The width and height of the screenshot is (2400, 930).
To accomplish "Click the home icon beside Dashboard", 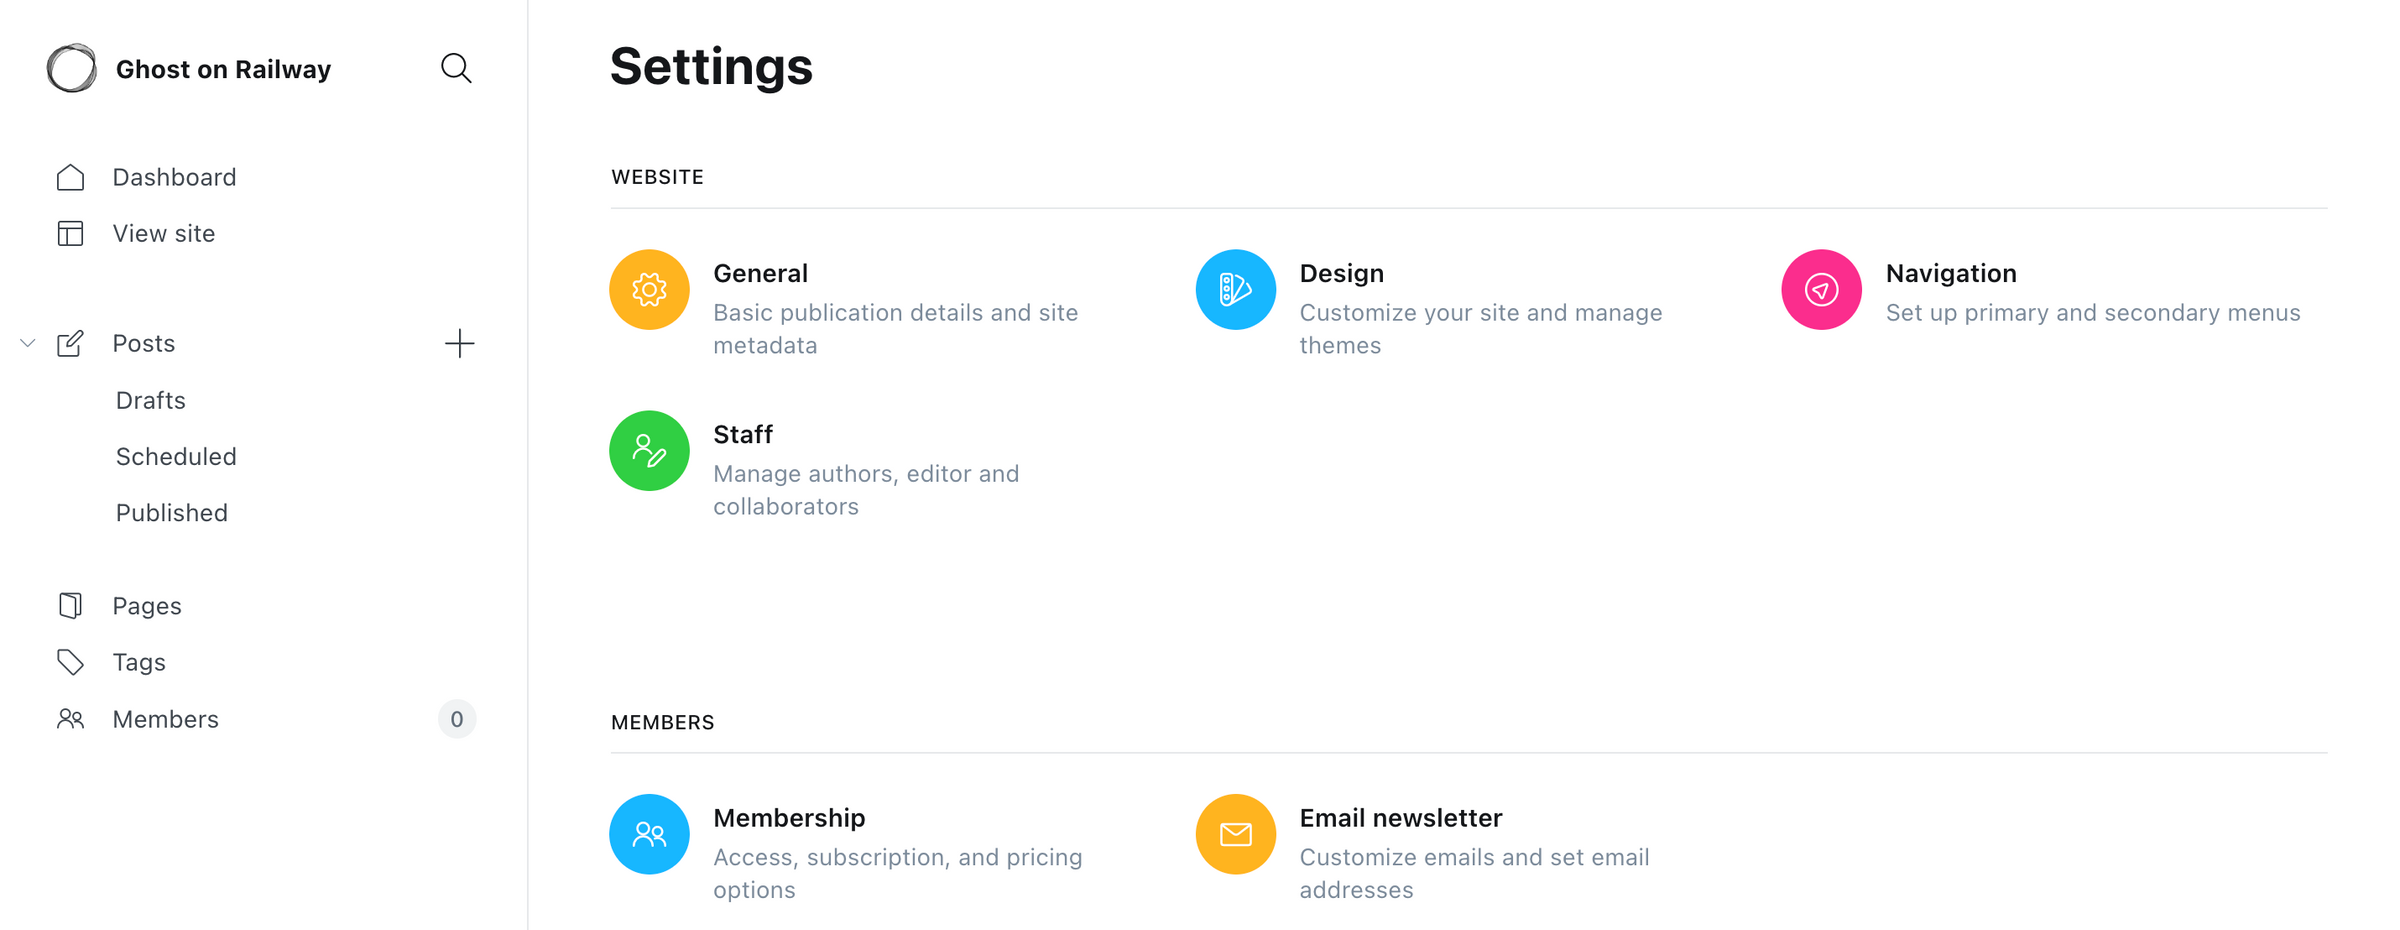I will (70, 176).
